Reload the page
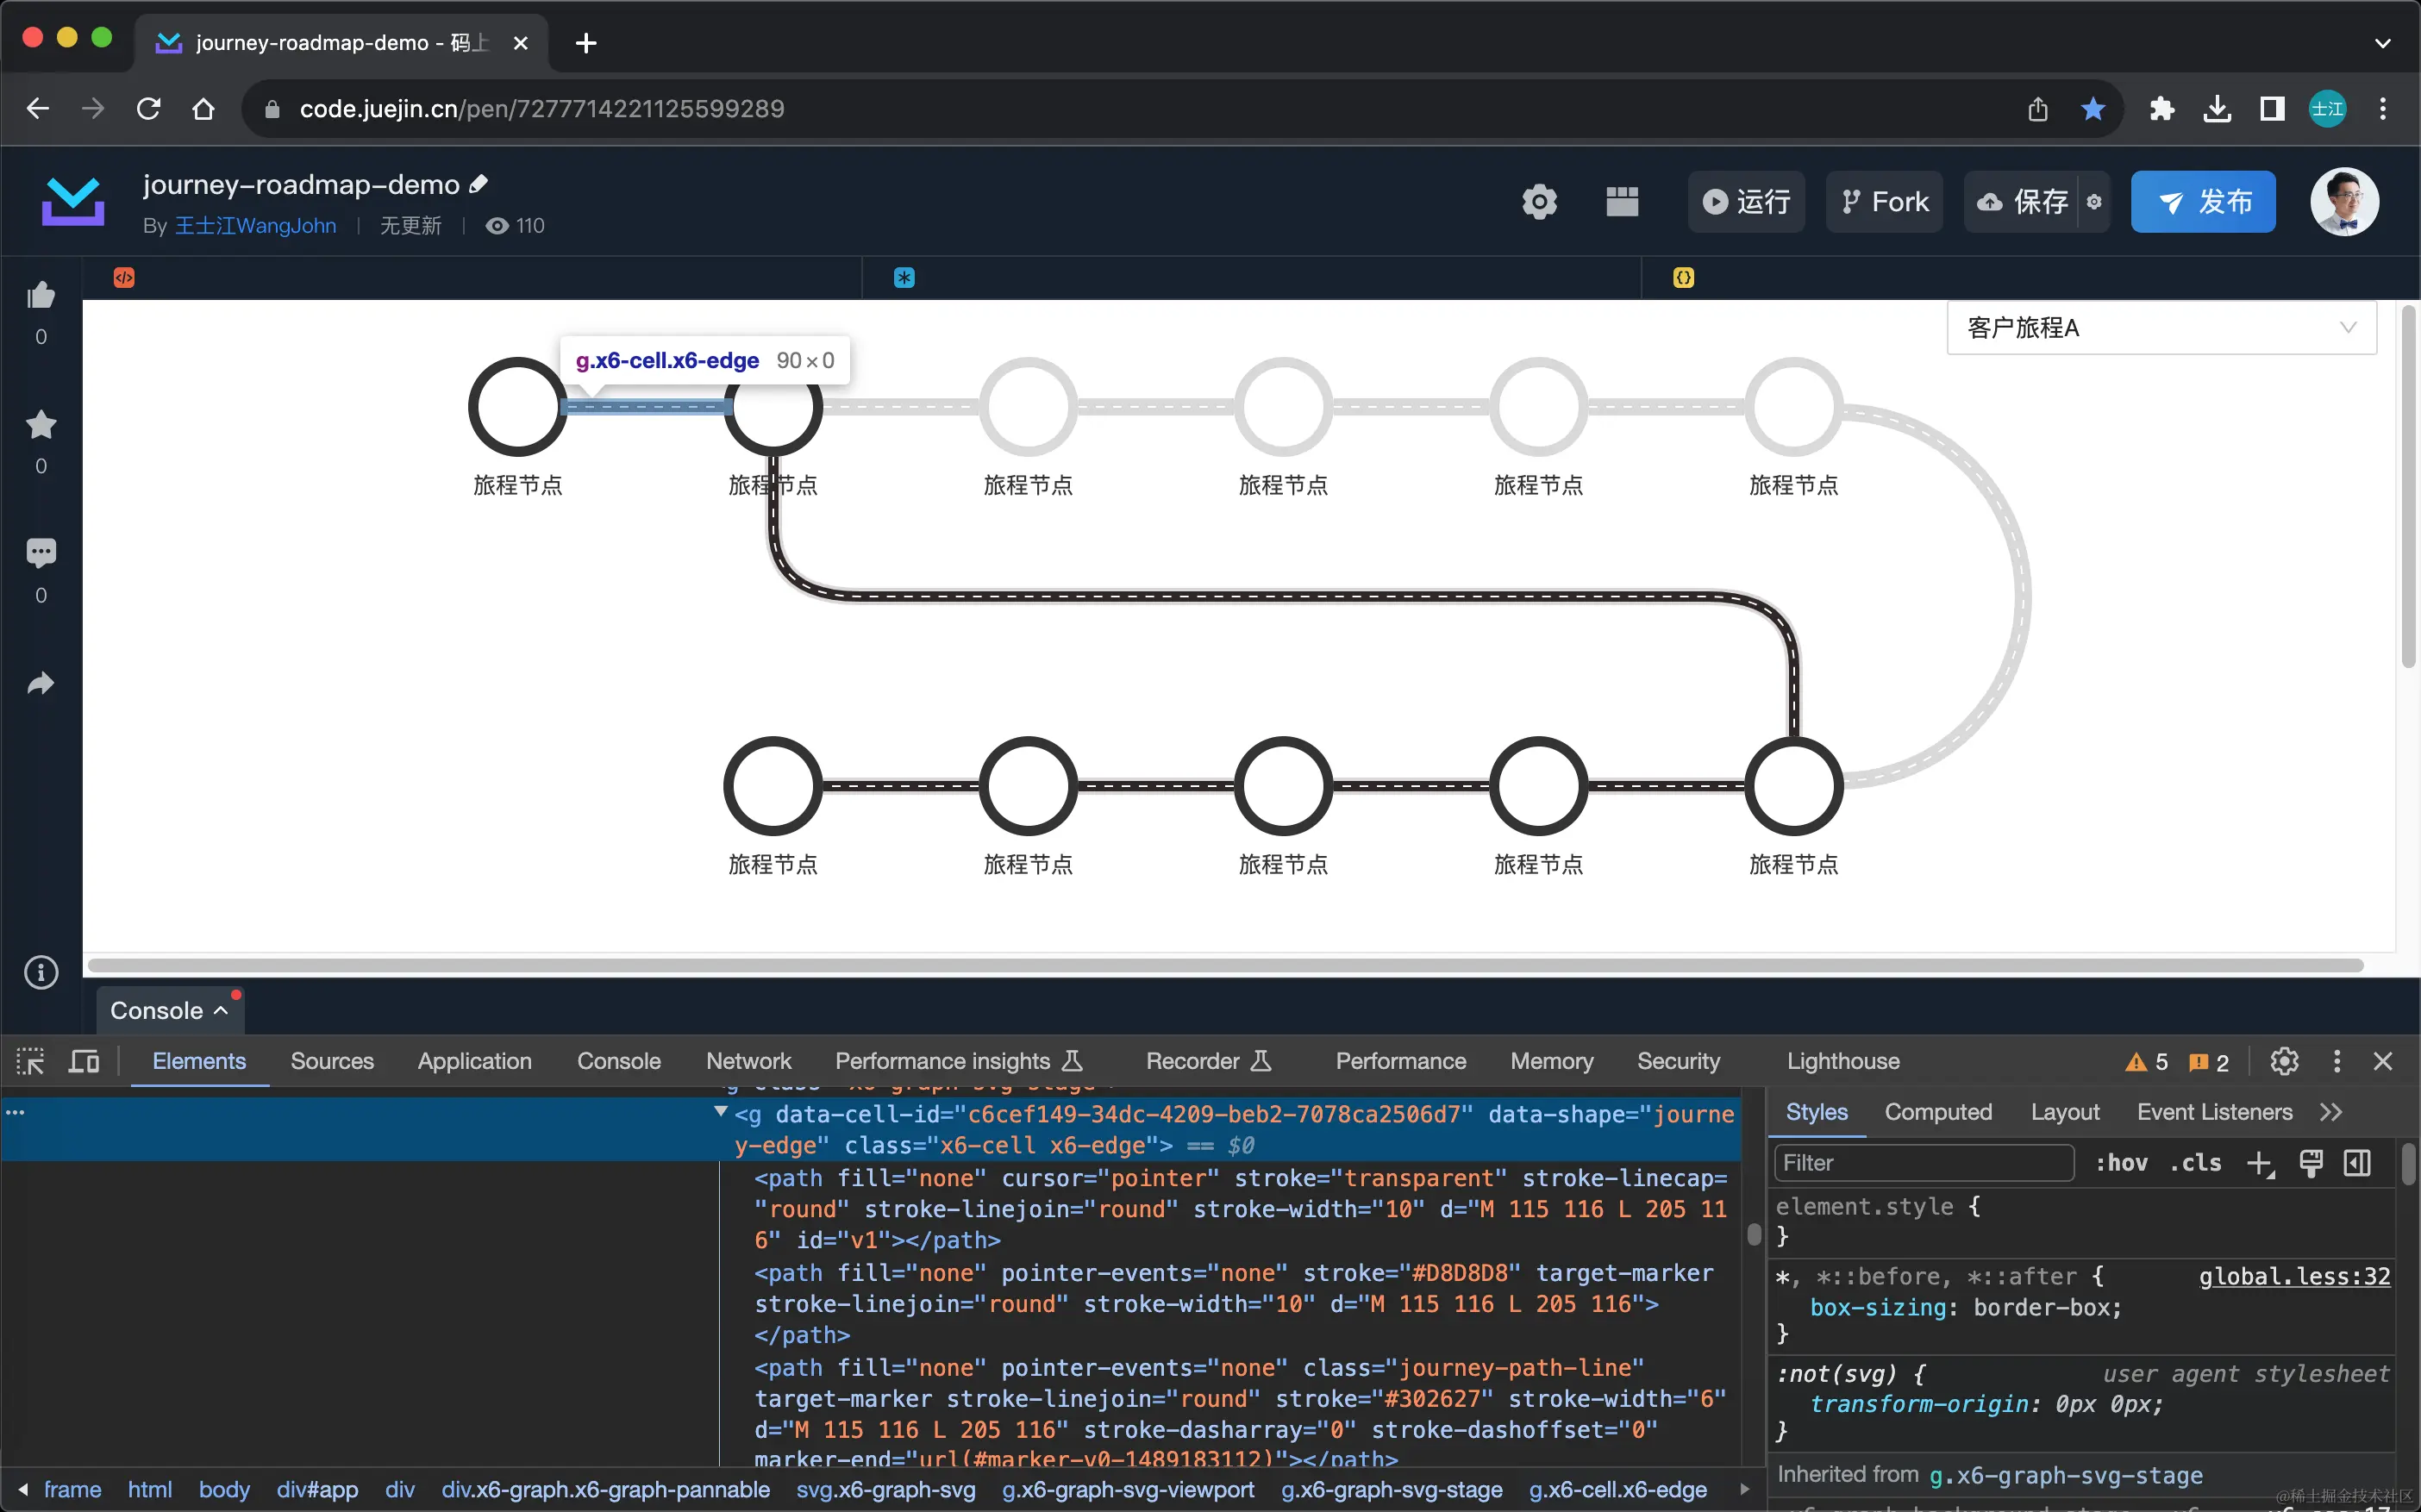This screenshot has width=2421, height=1512. click(148, 108)
